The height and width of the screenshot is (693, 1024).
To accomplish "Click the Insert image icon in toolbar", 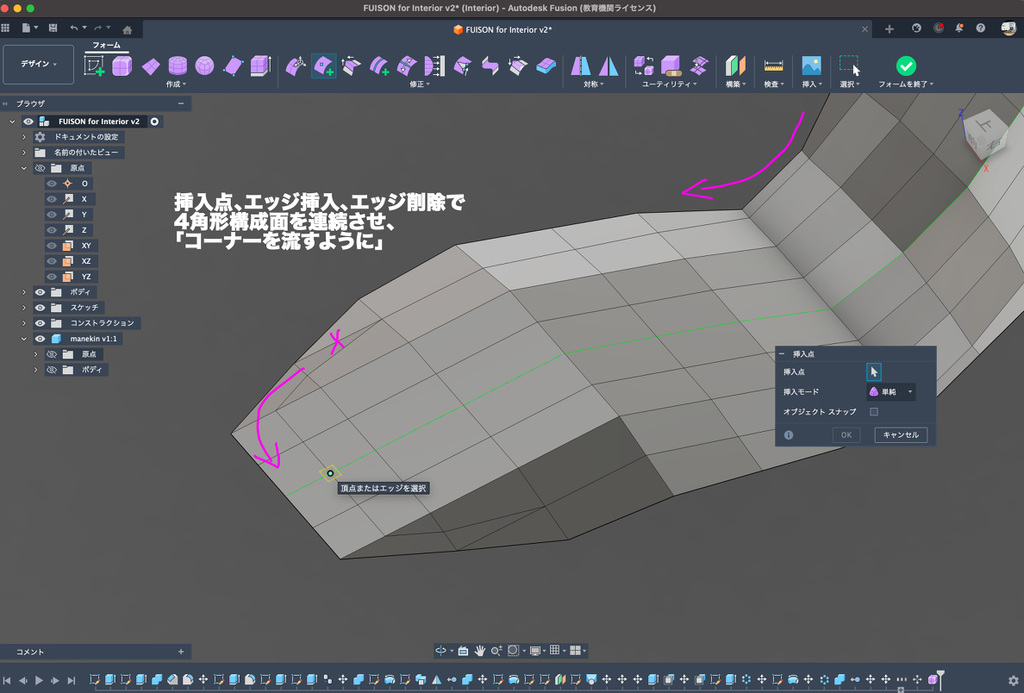I will coord(811,66).
